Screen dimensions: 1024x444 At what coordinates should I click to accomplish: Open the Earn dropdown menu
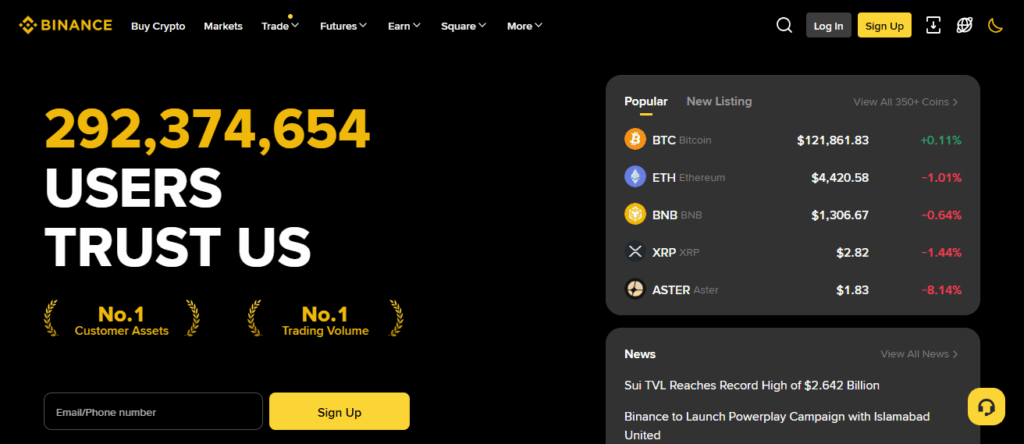pyautogui.click(x=404, y=26)
